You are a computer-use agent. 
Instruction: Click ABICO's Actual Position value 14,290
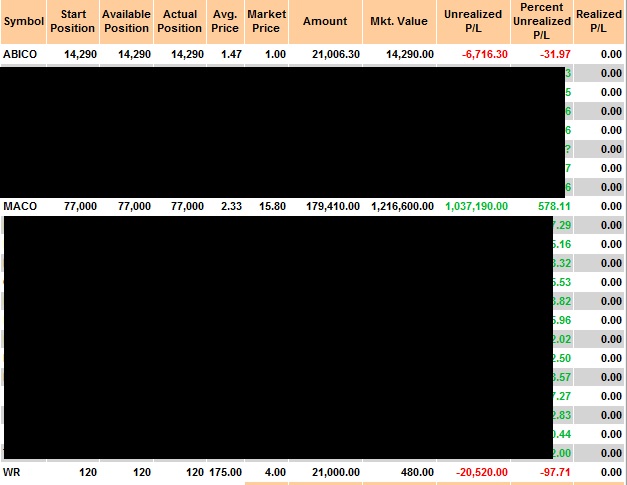click(188, 54)
